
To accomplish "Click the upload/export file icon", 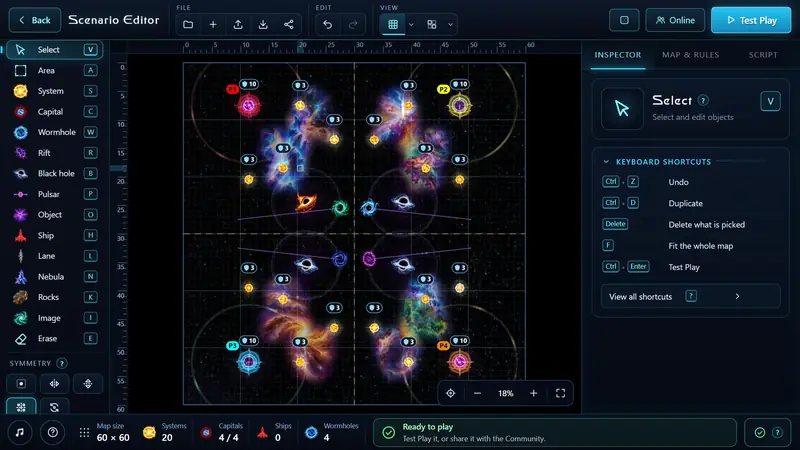I will (x=238, y=24).
